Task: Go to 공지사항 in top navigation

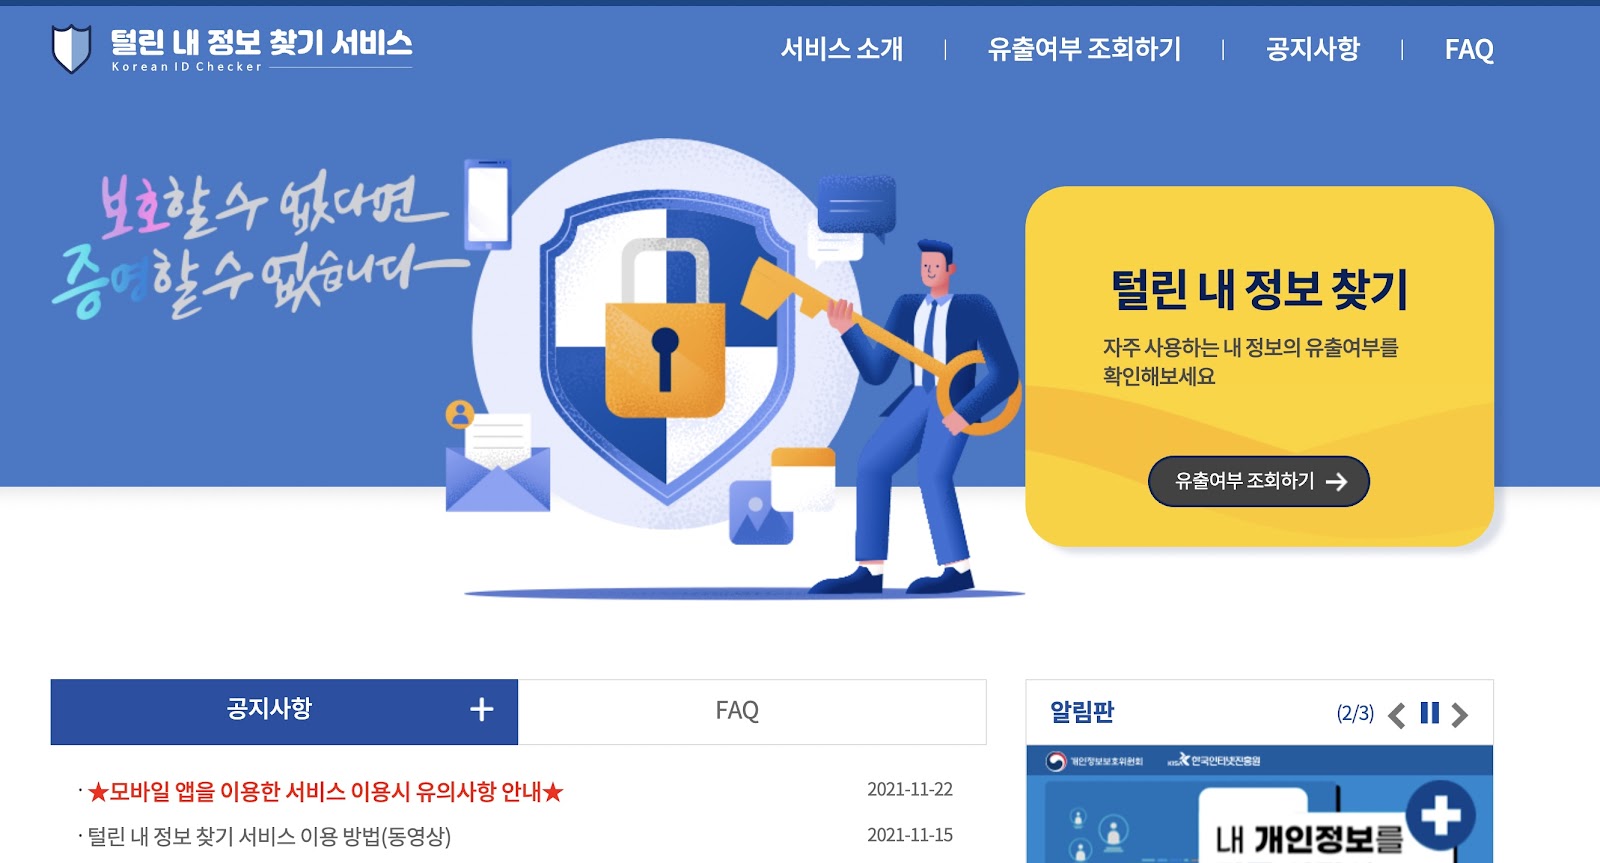Action: [1312, 49]
